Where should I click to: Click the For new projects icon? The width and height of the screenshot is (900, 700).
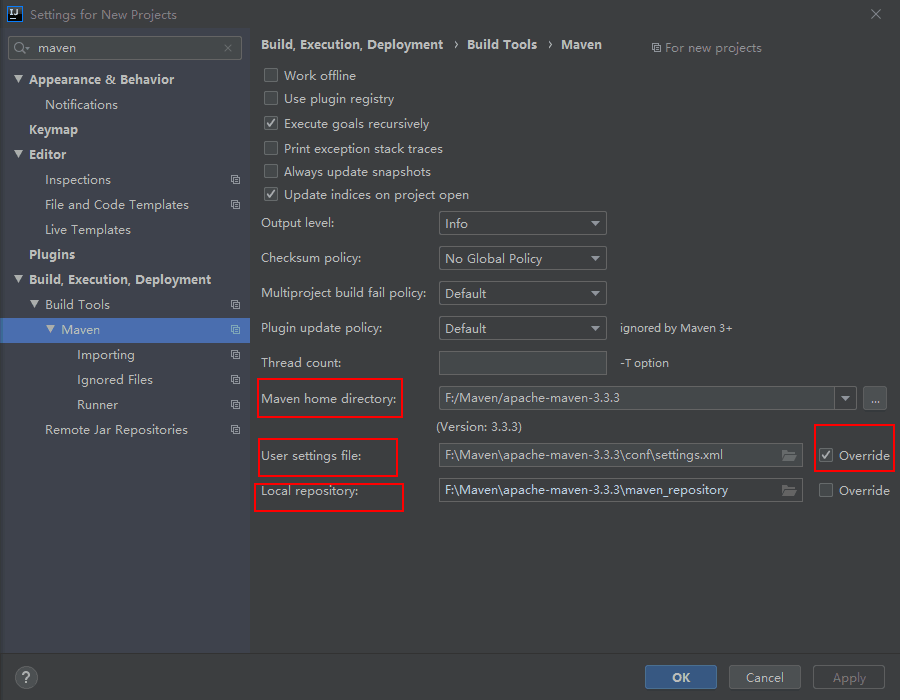click(656, 48)
